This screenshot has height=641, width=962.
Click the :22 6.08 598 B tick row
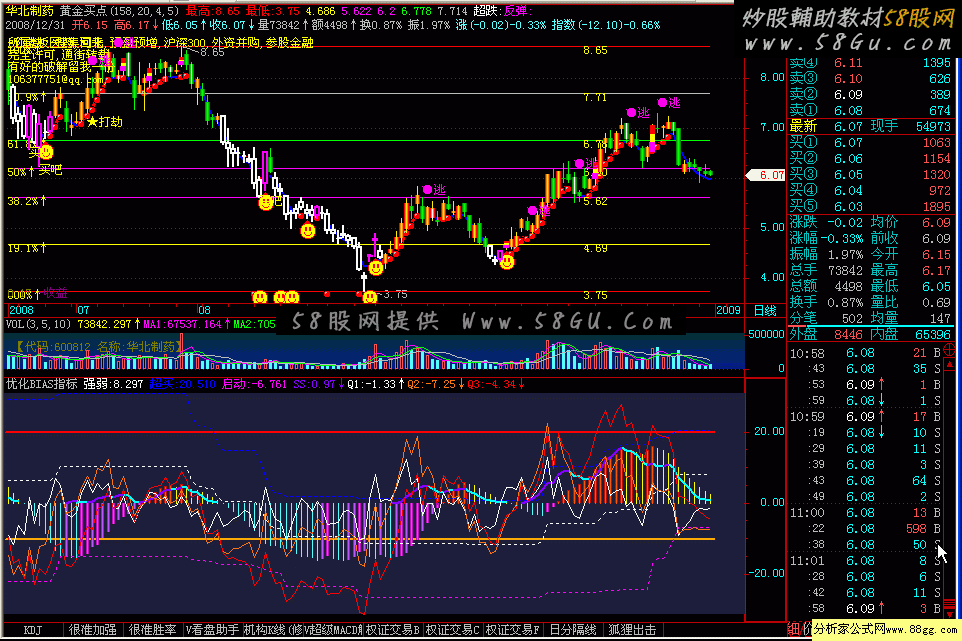[866, 528]
